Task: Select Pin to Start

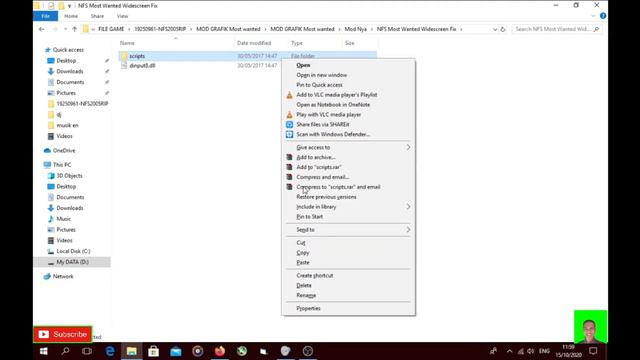Action: 309,217
